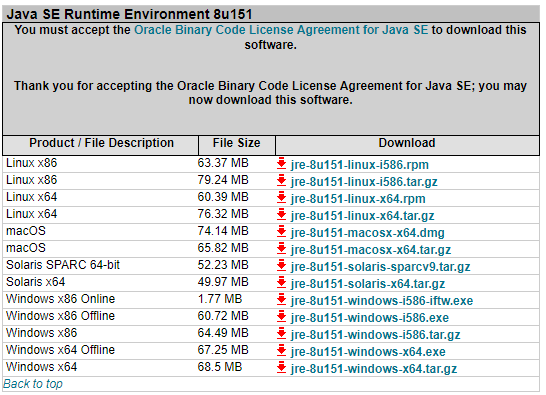Download jre-8u151-macosx-x64.tar.gz link
This screenshot has height=395, width=546.
point(371,250)
